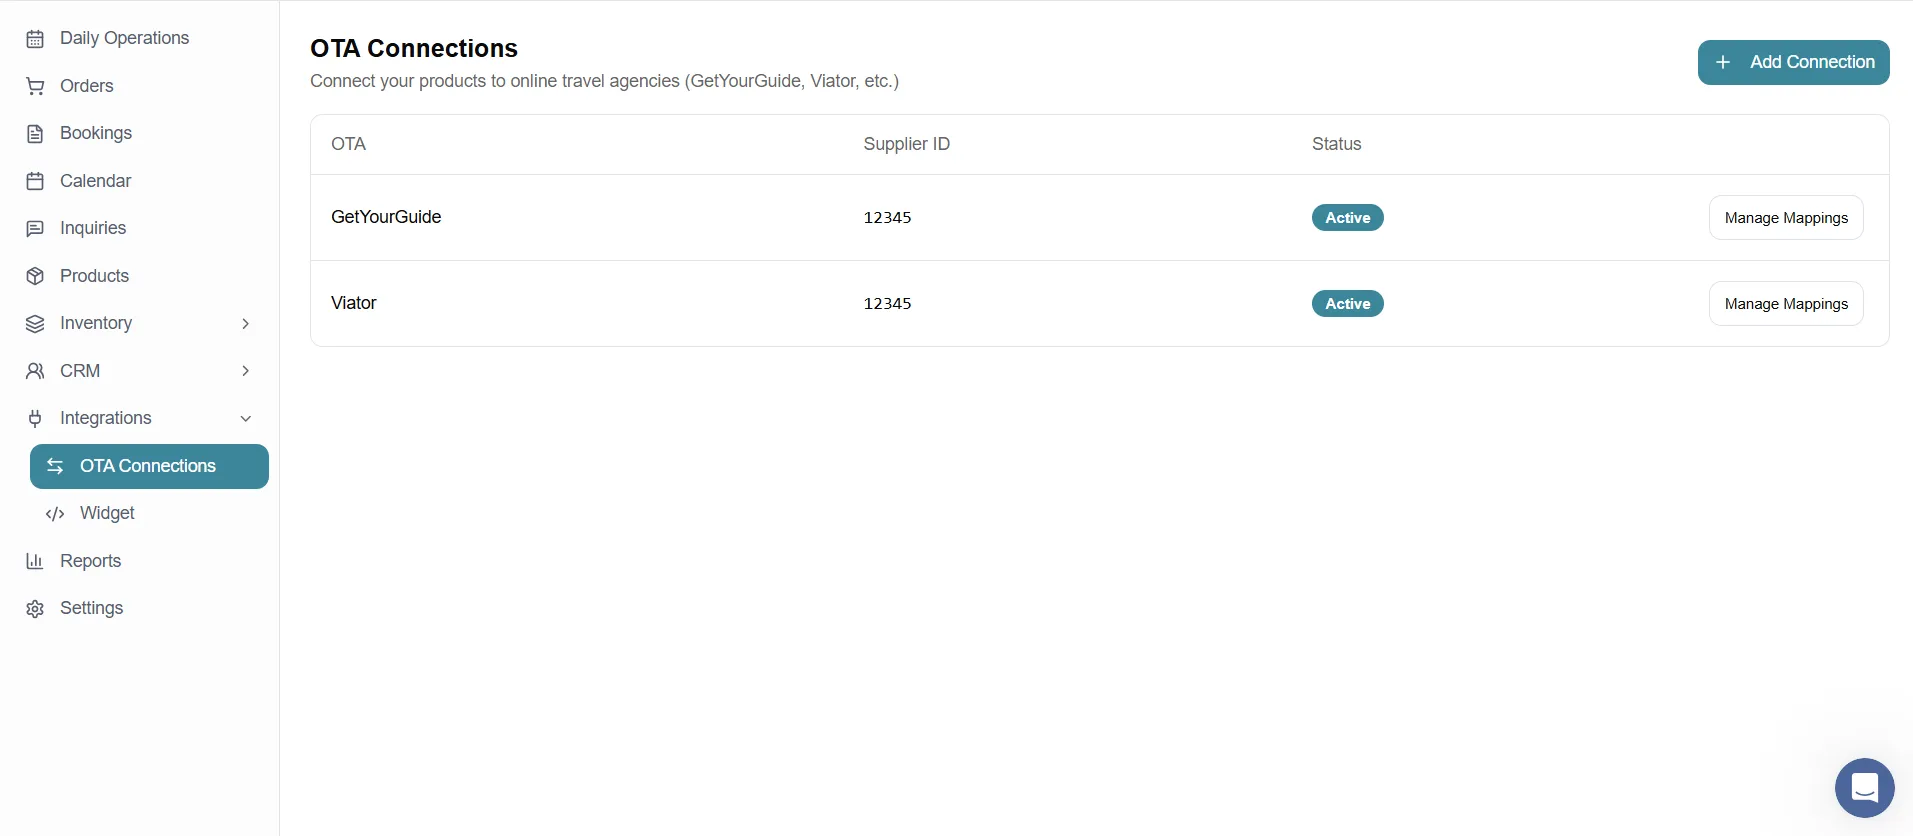1913x836 pixels.
Task: Click the Active badge for GetYourGuide
Action: [1347, 218]
